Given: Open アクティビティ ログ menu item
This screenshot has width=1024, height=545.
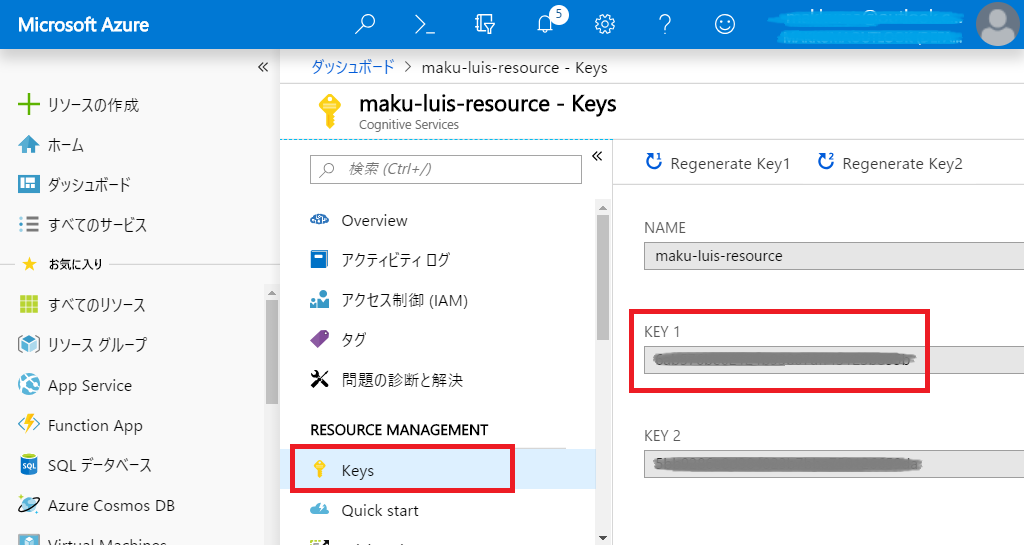Looking at the screenshot, I should point(396,260).
